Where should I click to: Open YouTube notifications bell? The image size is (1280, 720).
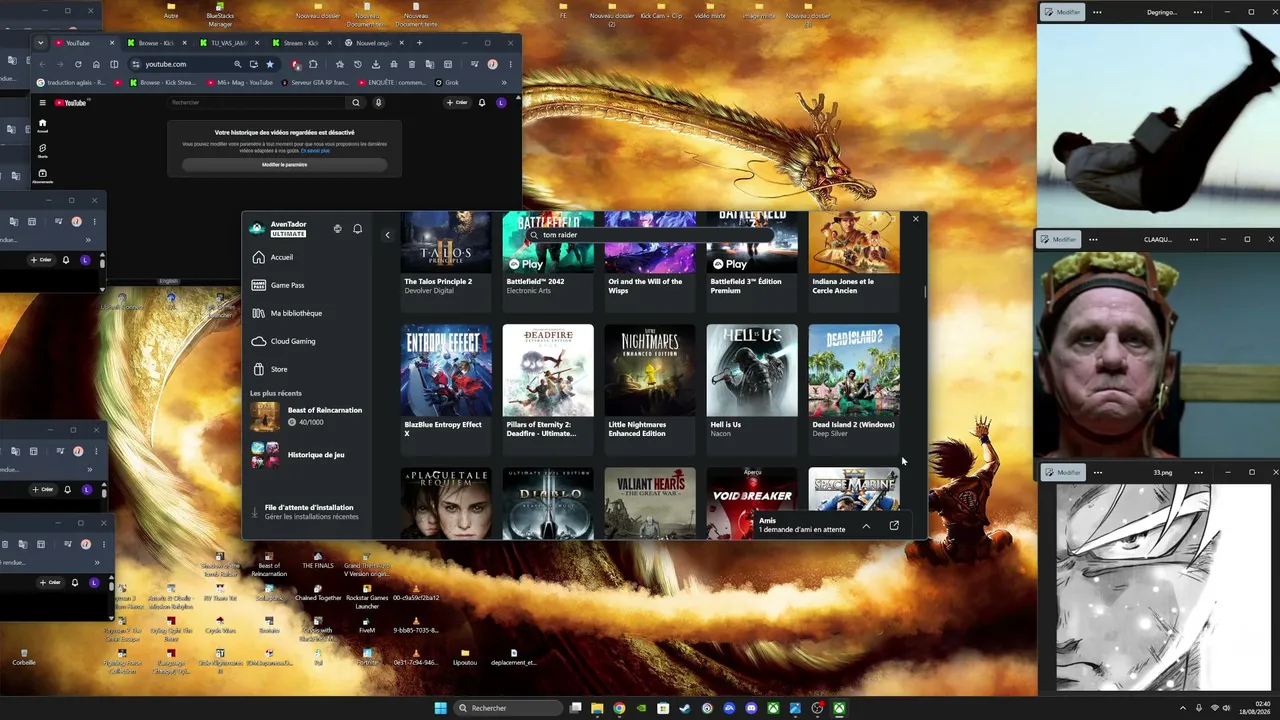click(x=482, y=102)
